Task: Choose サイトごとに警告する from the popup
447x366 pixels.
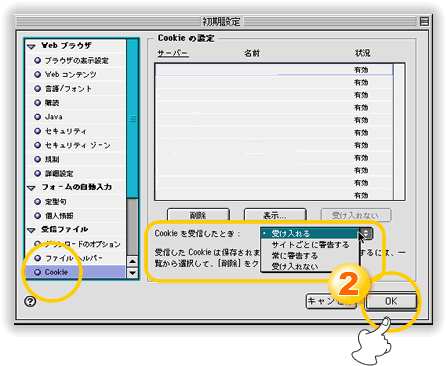Action: pos(310,245)
